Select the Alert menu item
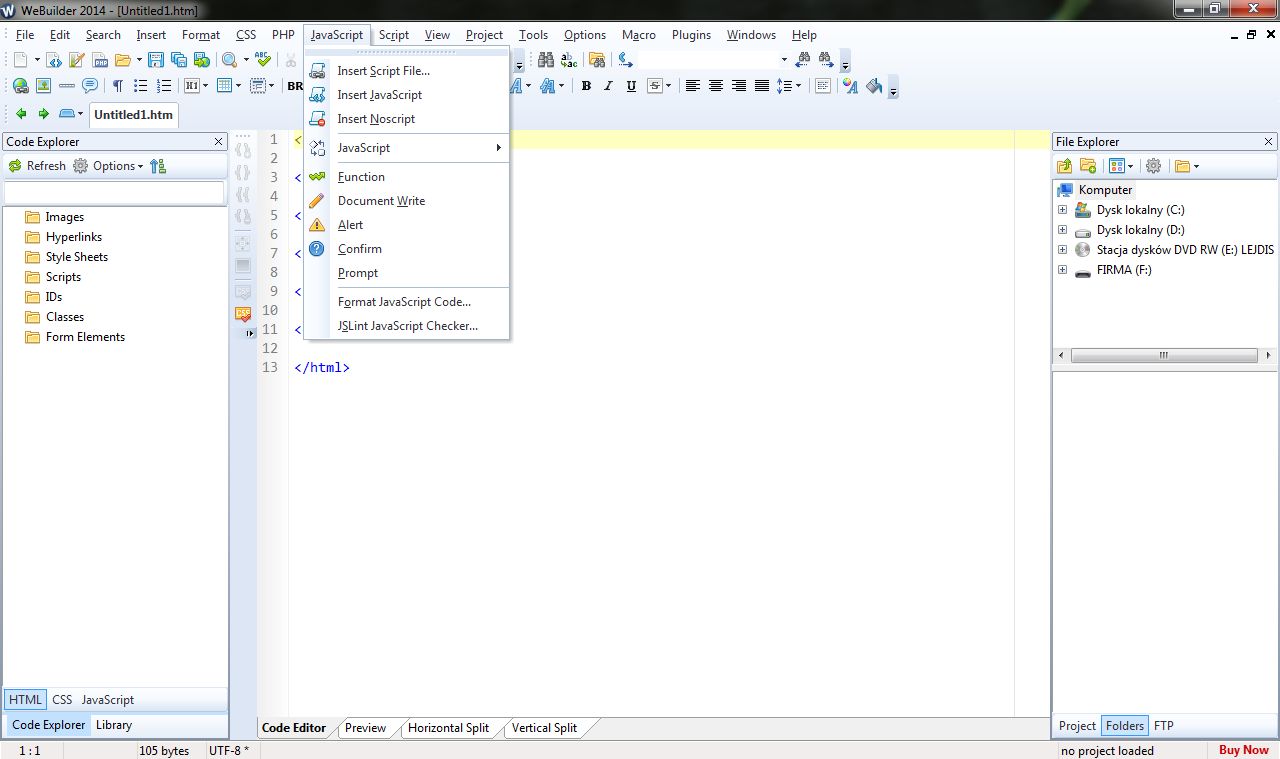1280x759 pixels. tap(407, 225)
